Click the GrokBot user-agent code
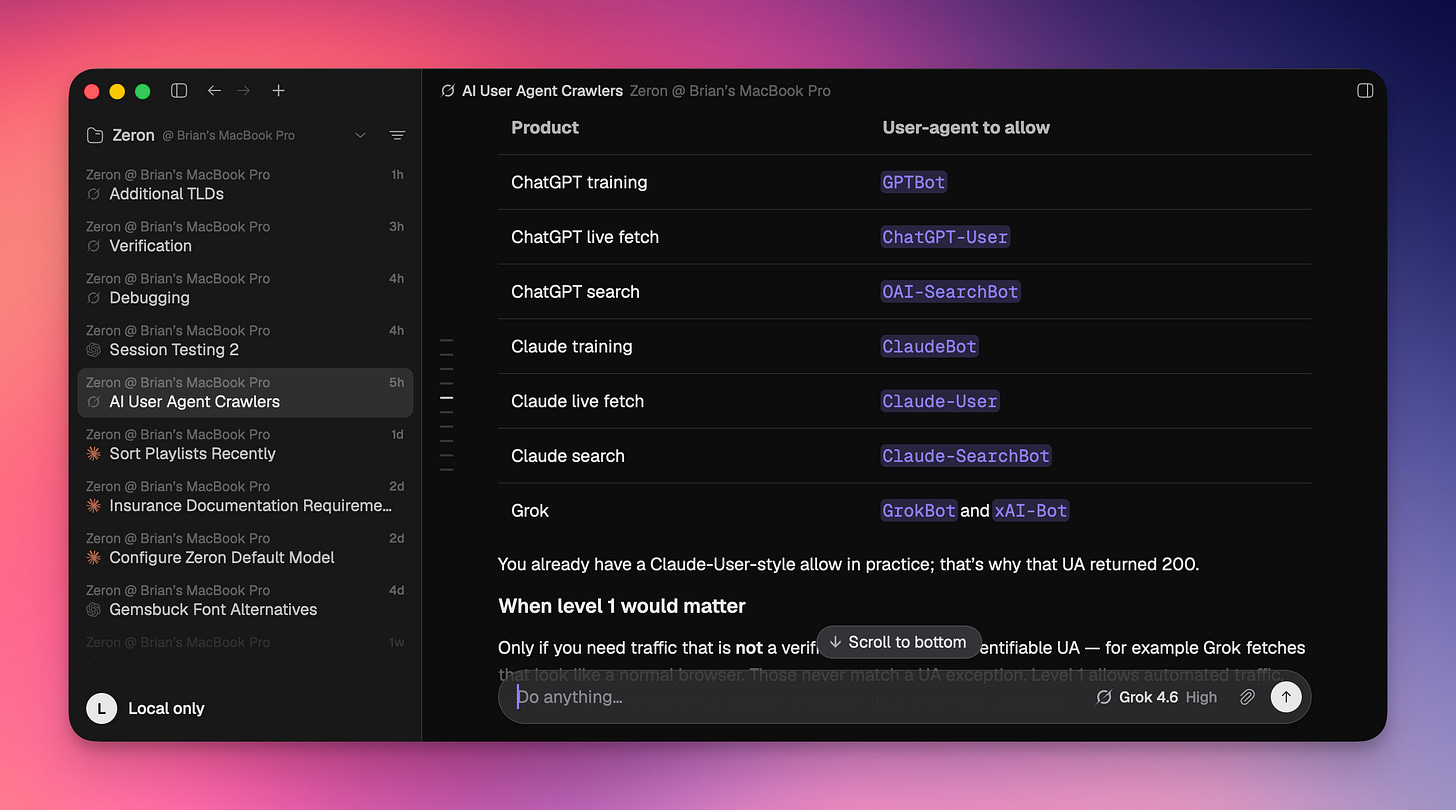The width and height of the screenshot is (1456, 810). [919, 510]
